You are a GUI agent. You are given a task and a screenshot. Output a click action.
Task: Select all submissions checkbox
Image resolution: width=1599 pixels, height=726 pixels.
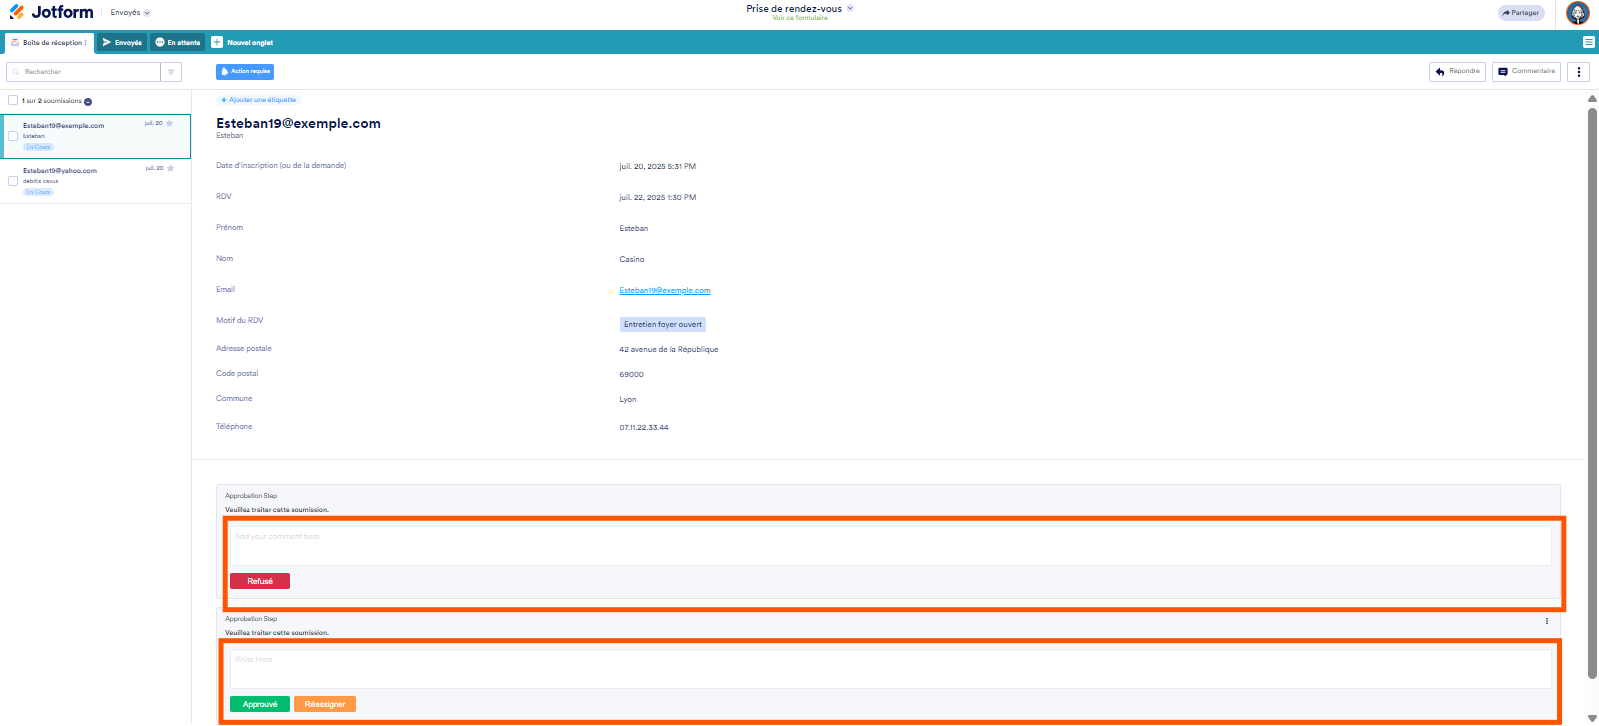[13, 100]
